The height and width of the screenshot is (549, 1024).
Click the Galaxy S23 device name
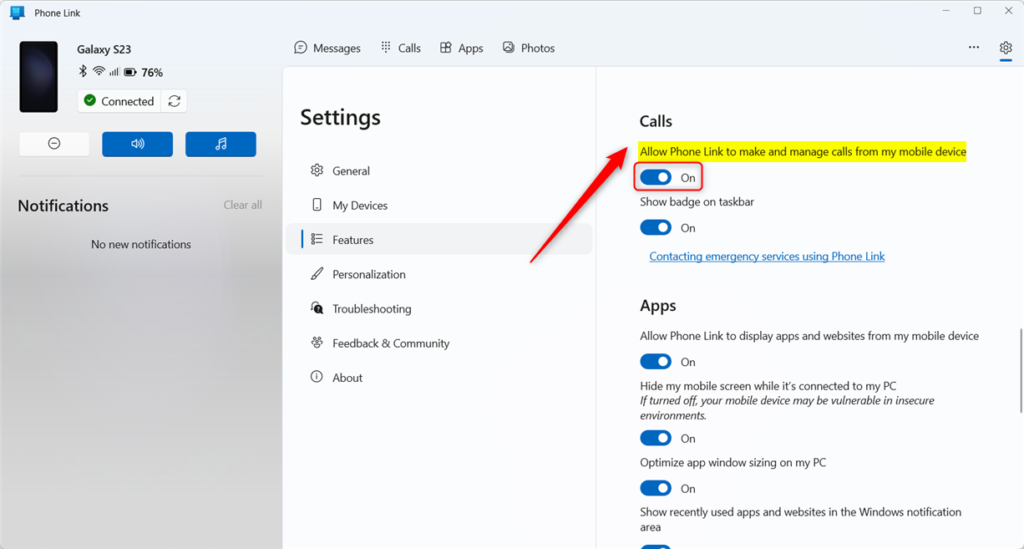104,49
